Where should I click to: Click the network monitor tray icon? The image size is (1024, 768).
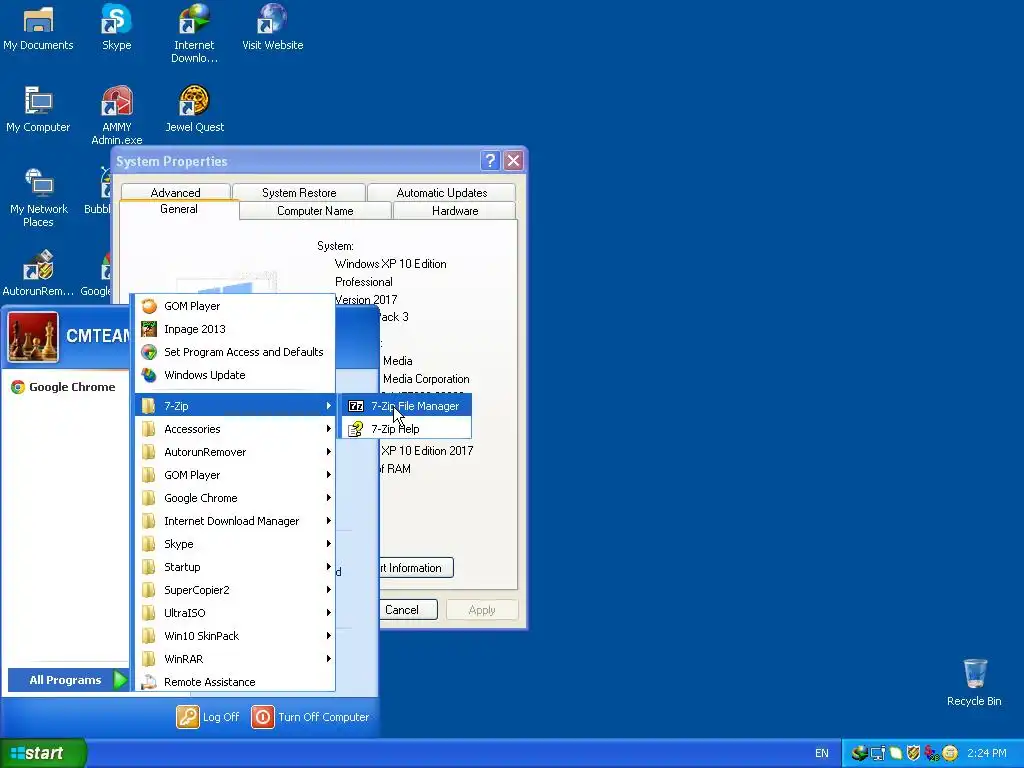coord(878,753)
